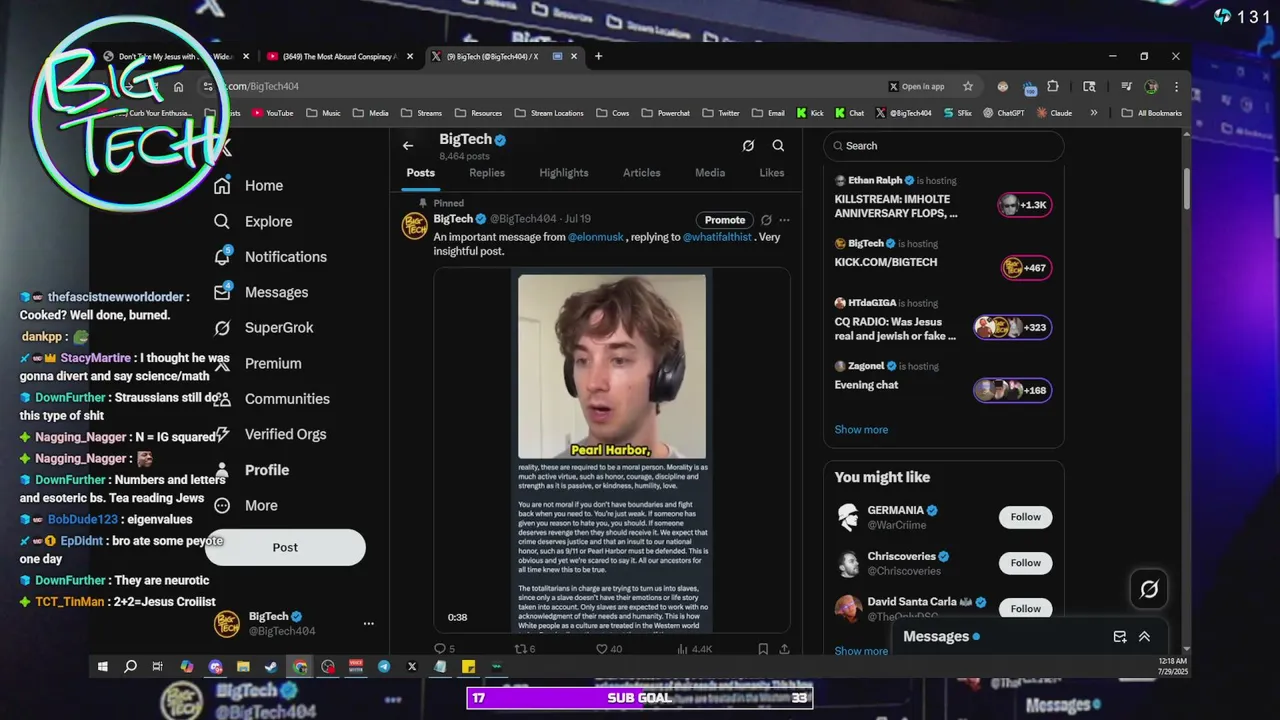
Task: Open floating Grok button
Action: 1149,590
